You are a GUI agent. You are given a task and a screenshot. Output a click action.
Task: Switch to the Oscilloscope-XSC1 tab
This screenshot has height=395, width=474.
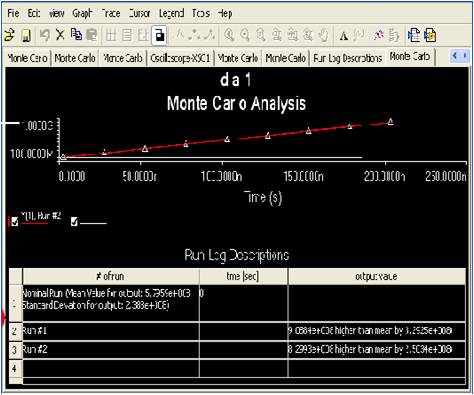point(180,58)
